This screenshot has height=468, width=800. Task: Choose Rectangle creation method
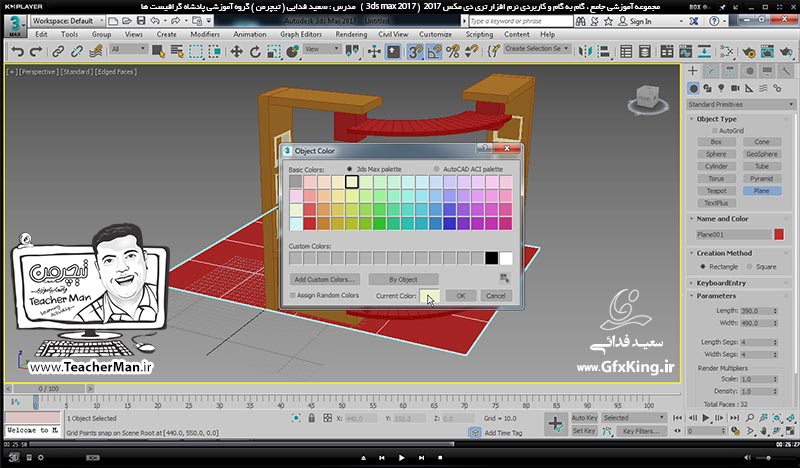tap(703, 266)
